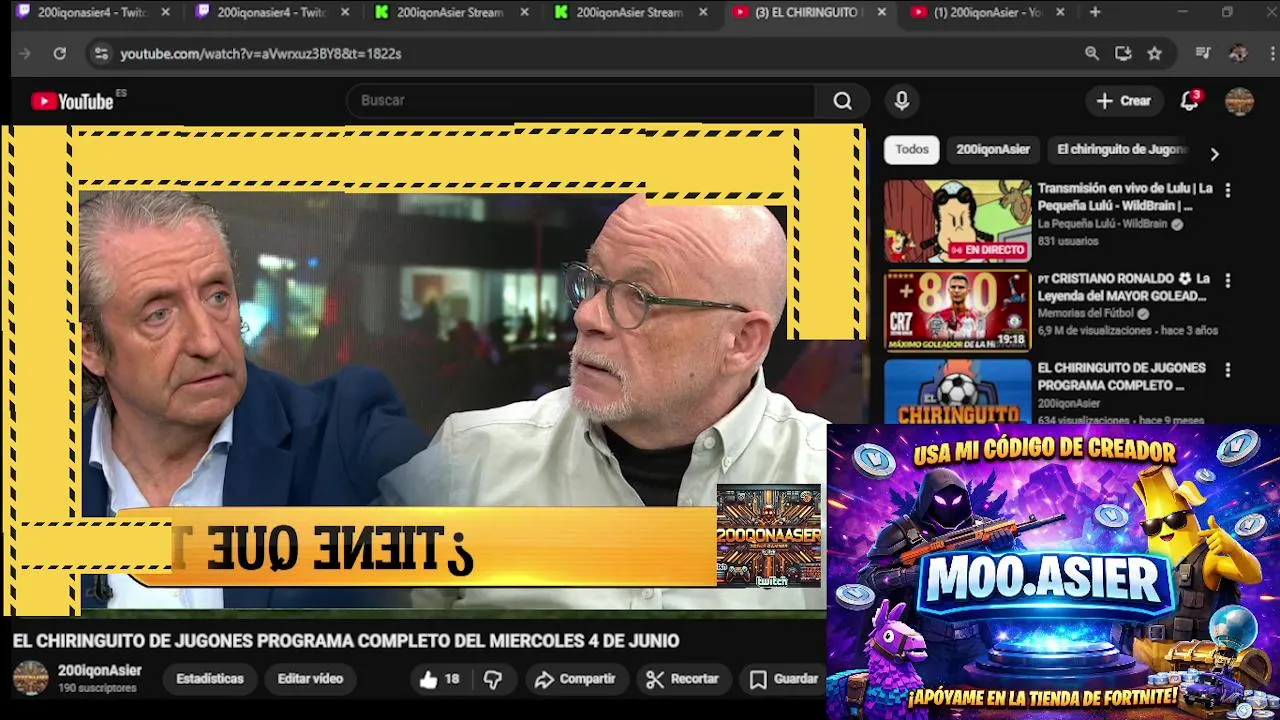Screen dimensions: 1280x720
Task: Switch to first 200iqonasier4 Twitch tab
Action: pos(92,12)
